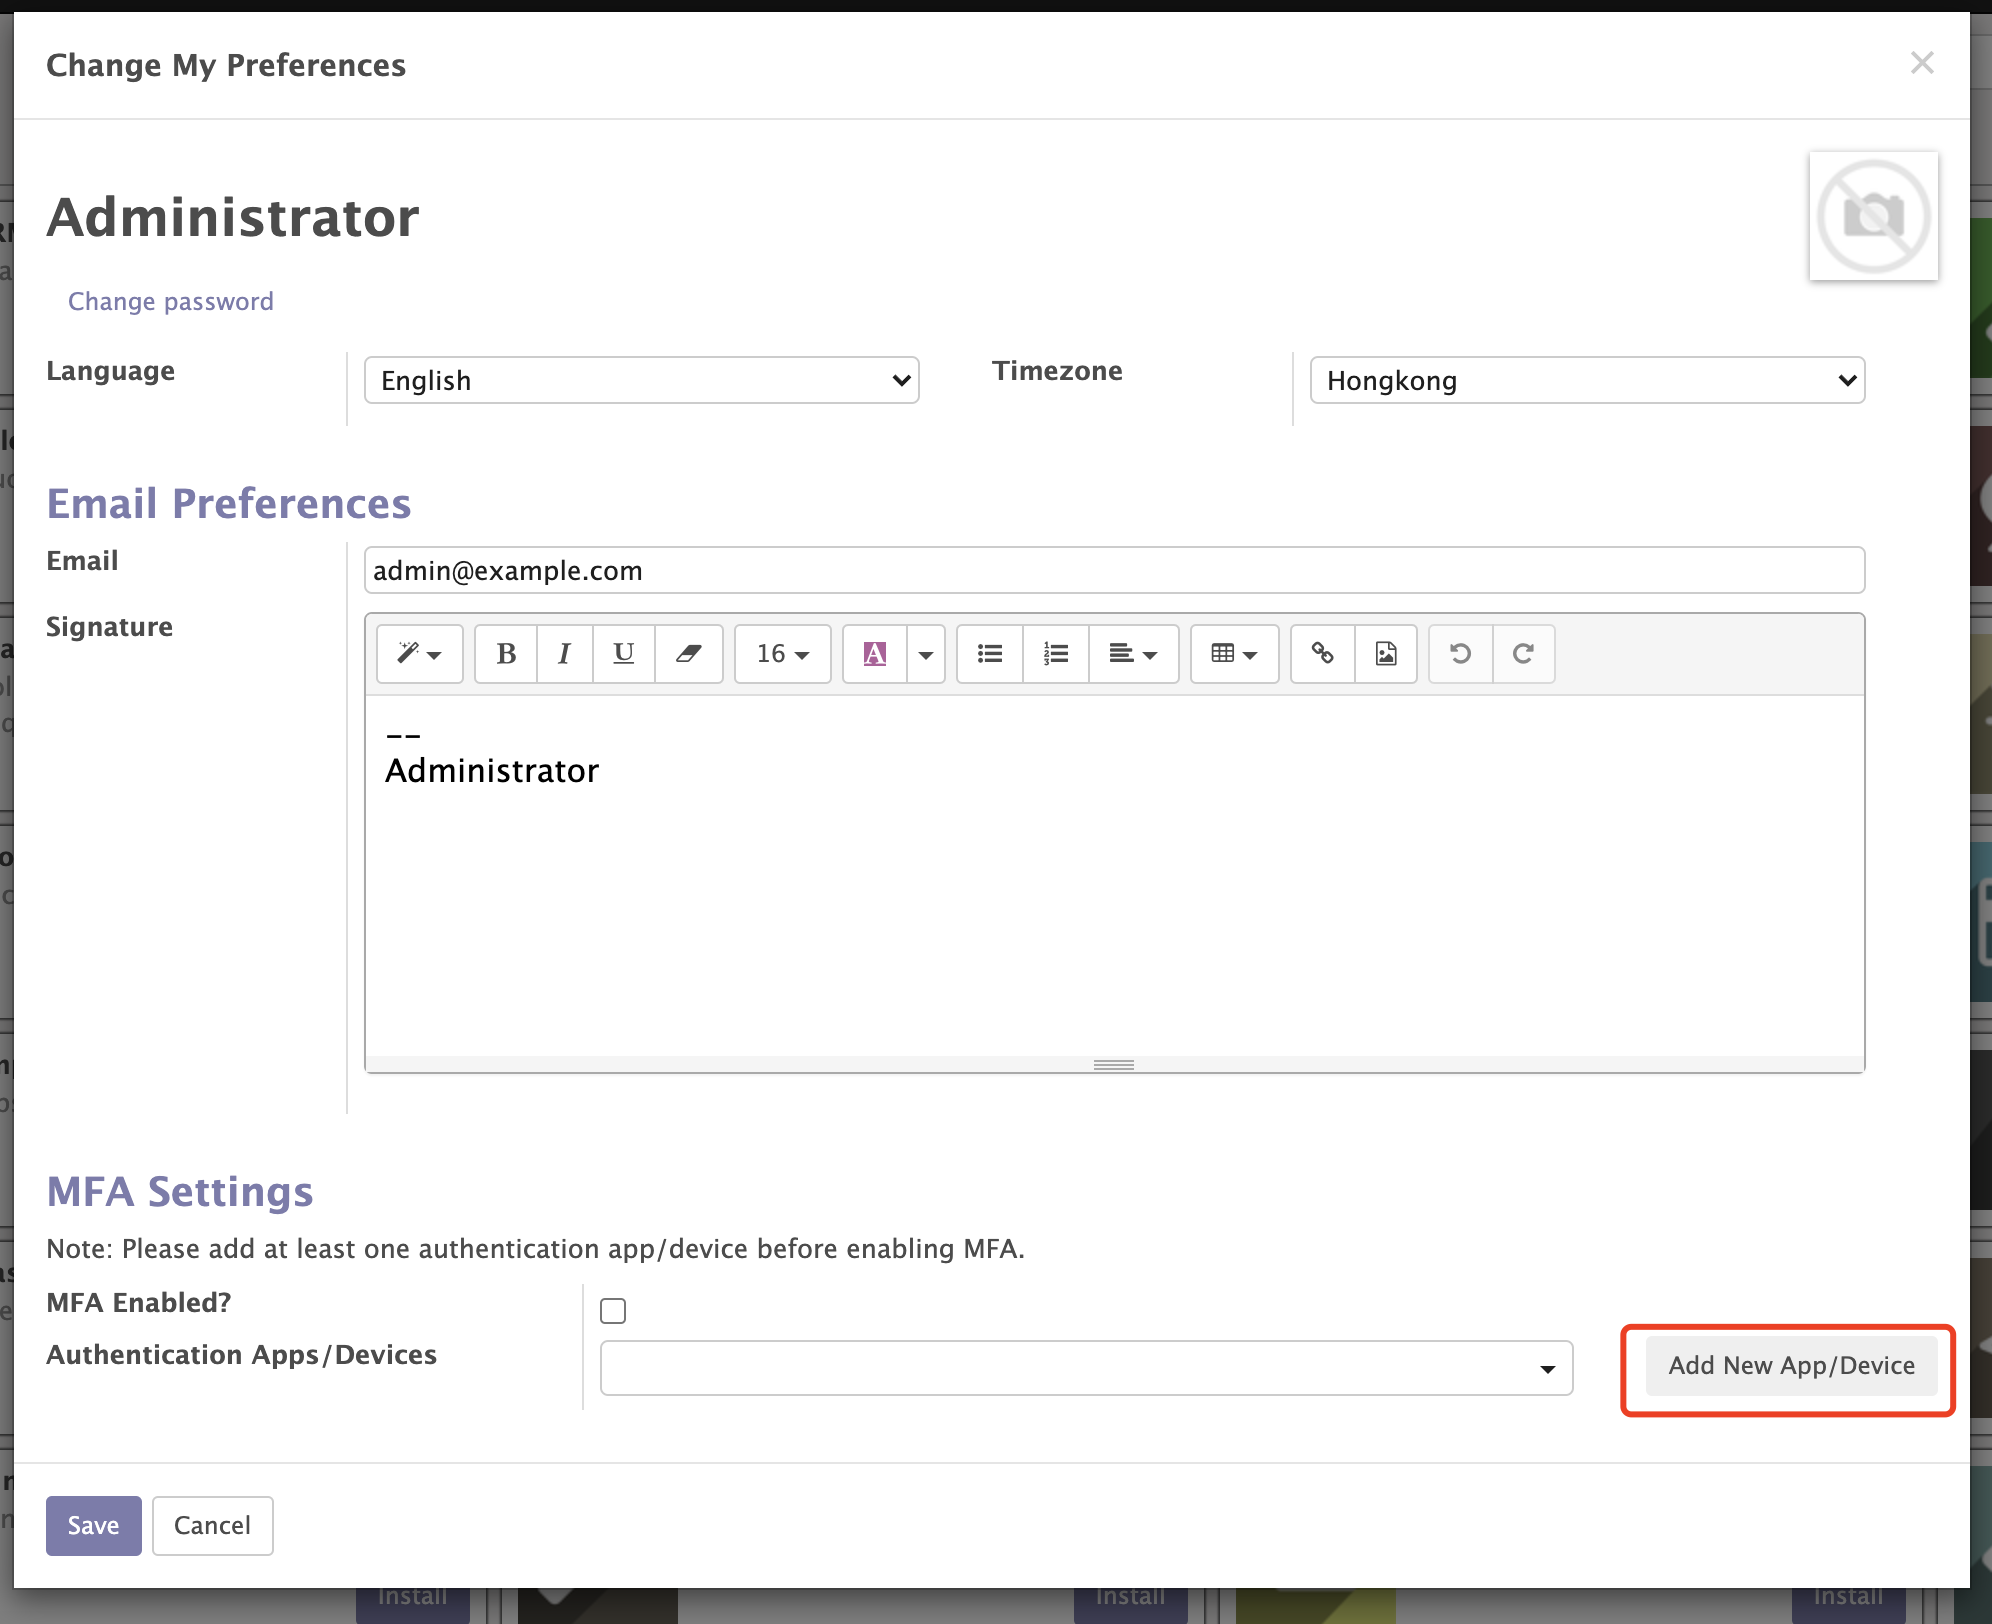
Task: Insert an image into the signature
Action: [1386, 654]
